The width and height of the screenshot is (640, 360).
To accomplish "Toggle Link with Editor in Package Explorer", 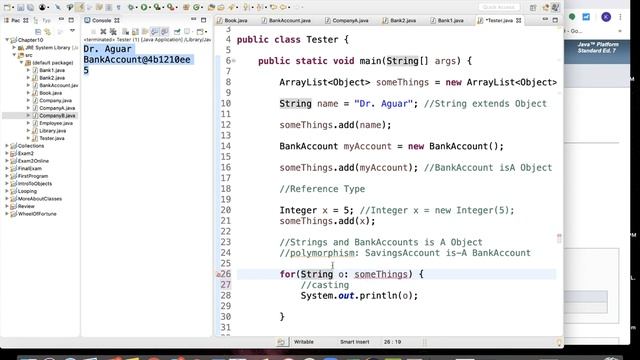I will [x=48, y=31].
